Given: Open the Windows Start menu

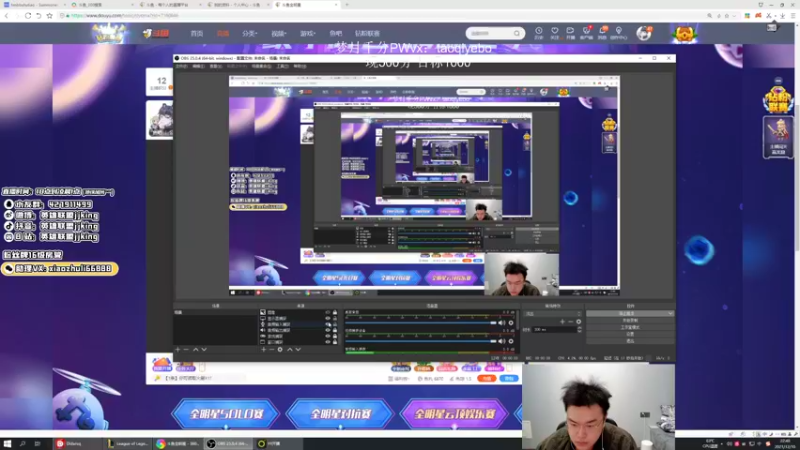Looking at the screenshot, I should click(7, 444).
